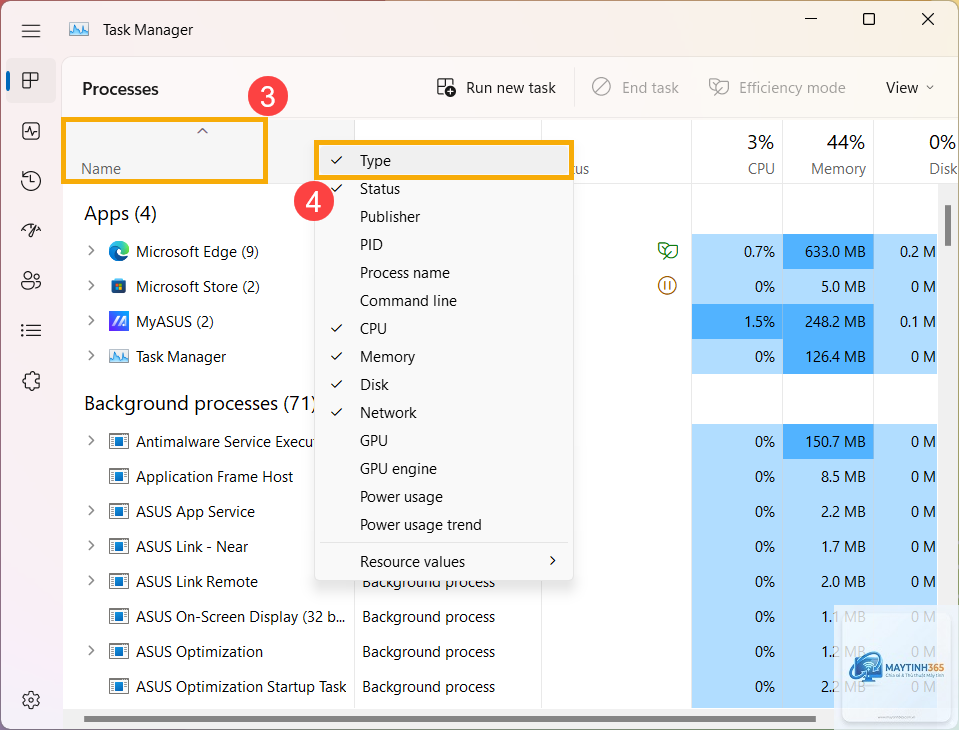Click the horizontal scrollbar thumb

(x=450, y=719)
